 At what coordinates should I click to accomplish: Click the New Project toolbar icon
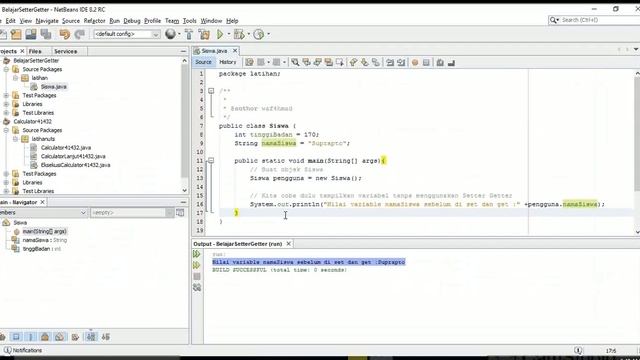click(16, 34)
